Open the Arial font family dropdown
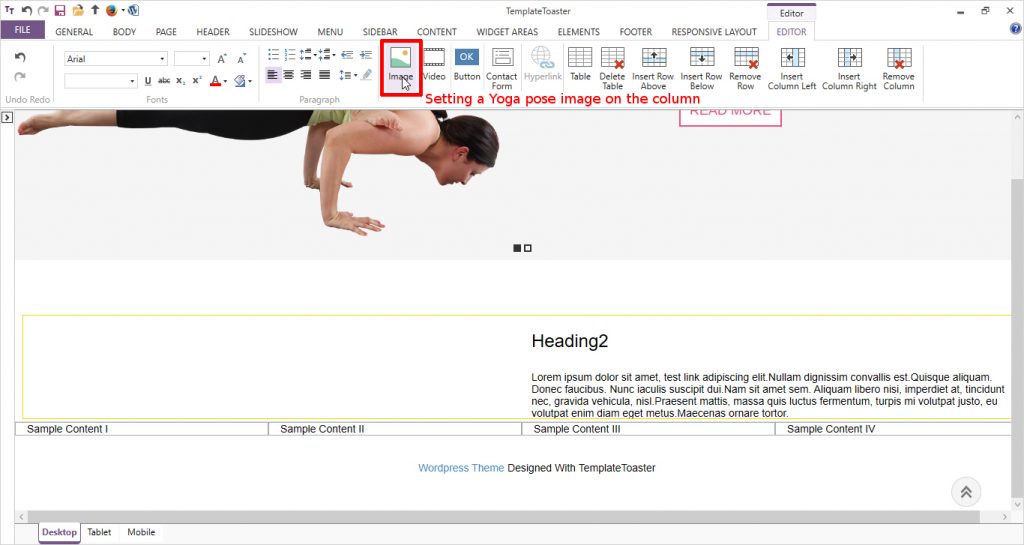 pos(162,59)
